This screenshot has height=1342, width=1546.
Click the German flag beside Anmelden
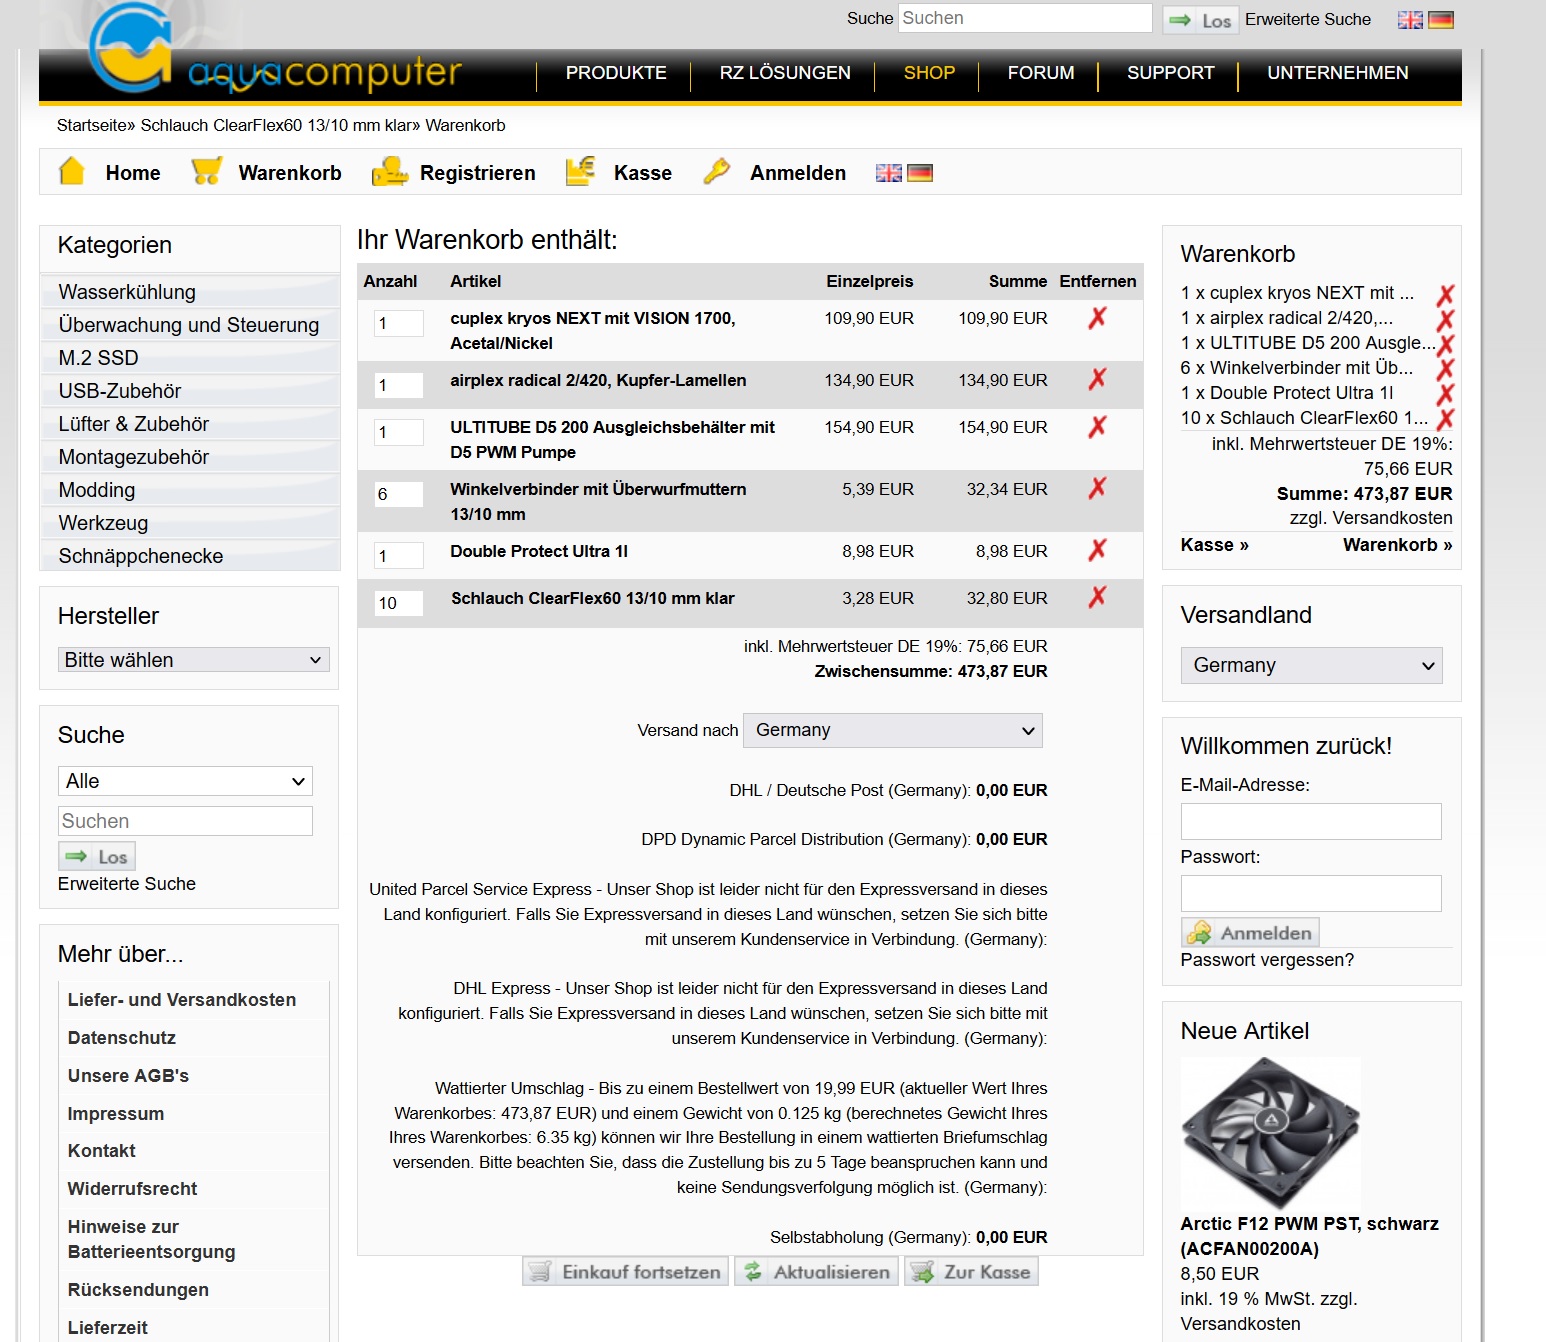[920, 173]
